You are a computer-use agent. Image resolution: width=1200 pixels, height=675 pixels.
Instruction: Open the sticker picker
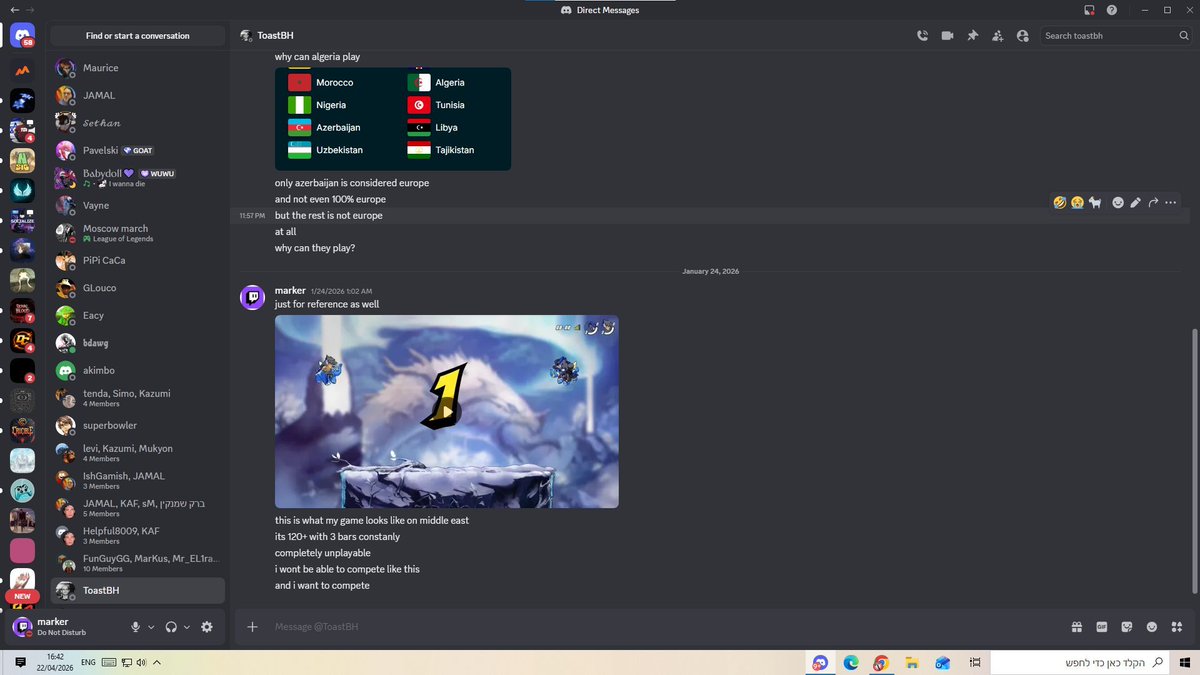1127,627
